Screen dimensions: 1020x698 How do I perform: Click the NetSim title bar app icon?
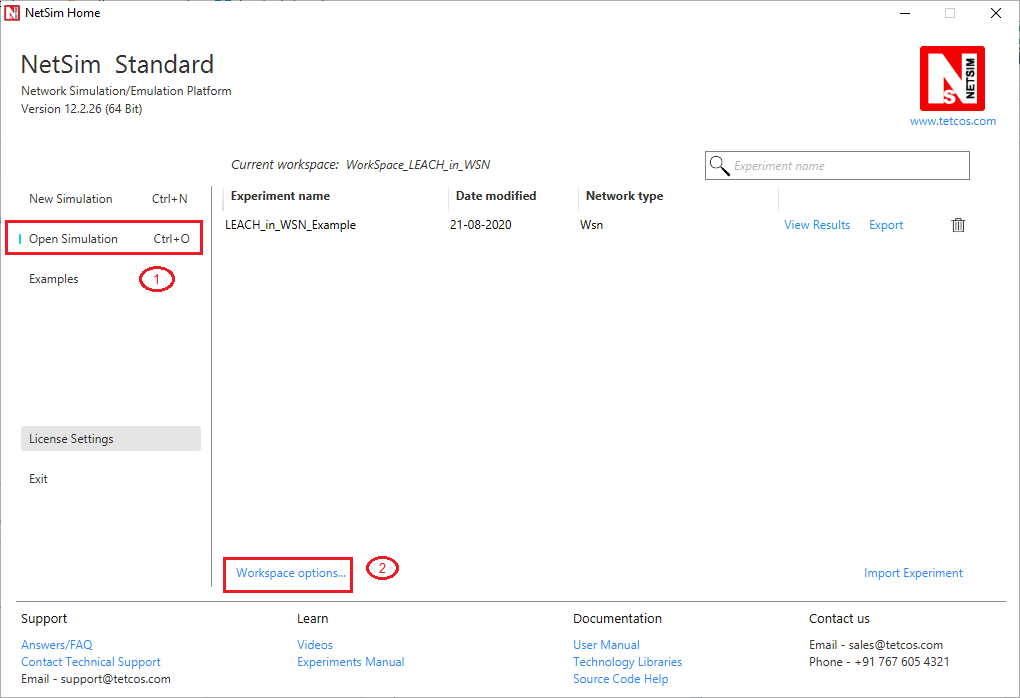click(12, 12)
